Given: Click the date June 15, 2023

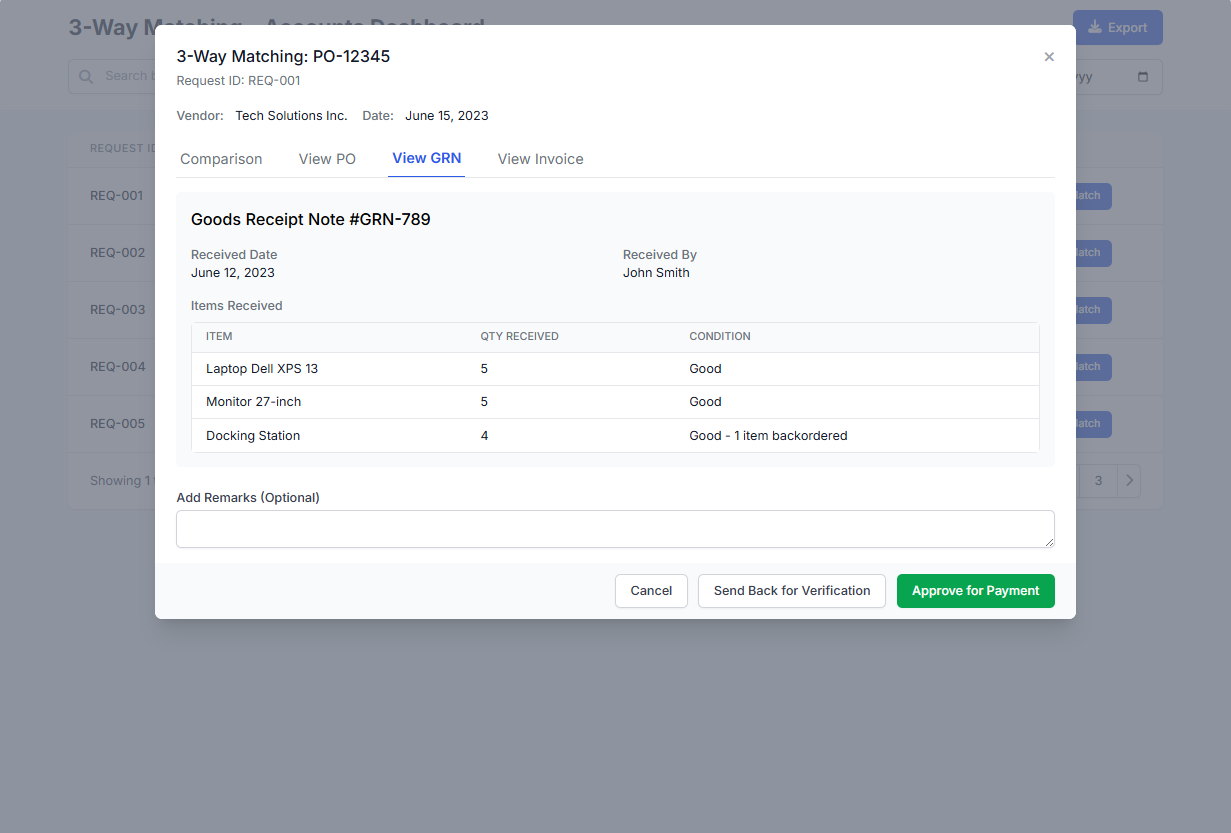Looking at the screenshot, I should [x=447, y=116].
